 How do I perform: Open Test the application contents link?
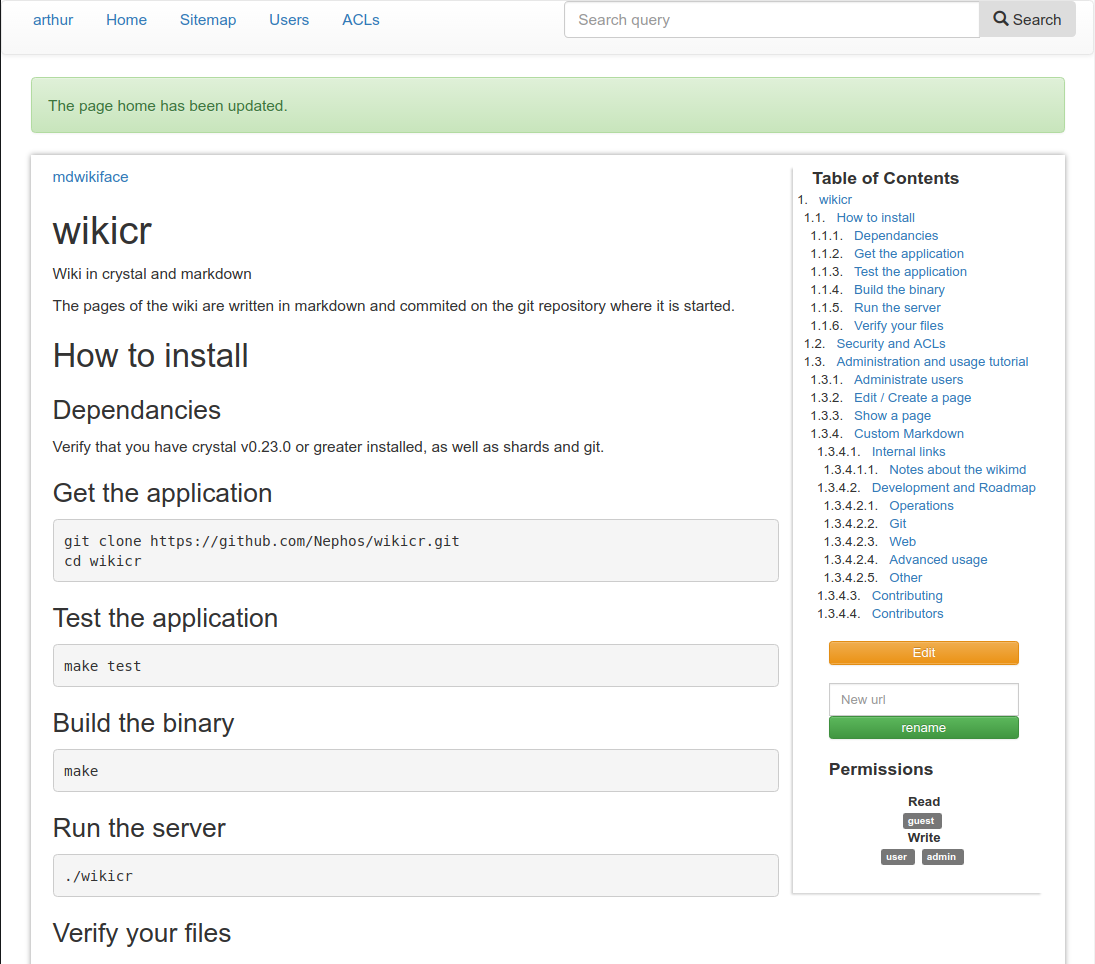pos(911,272)
